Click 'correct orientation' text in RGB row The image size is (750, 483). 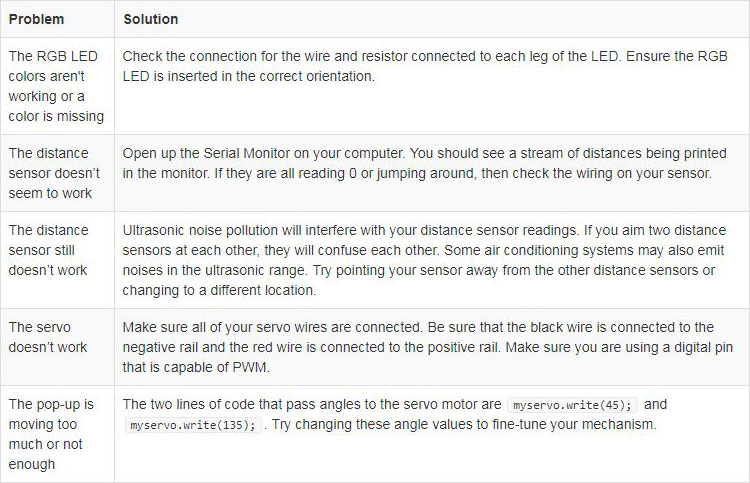pos(325,77)
